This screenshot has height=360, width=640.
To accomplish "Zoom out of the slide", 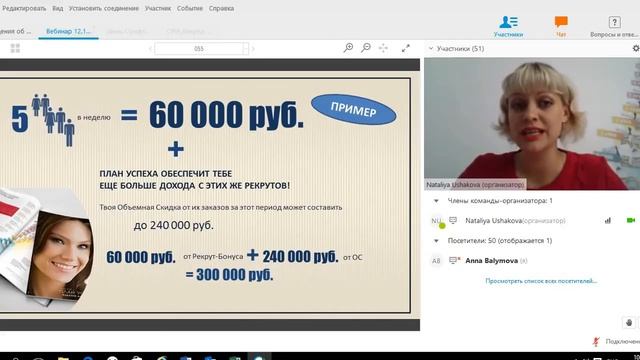I will [366, 48].
